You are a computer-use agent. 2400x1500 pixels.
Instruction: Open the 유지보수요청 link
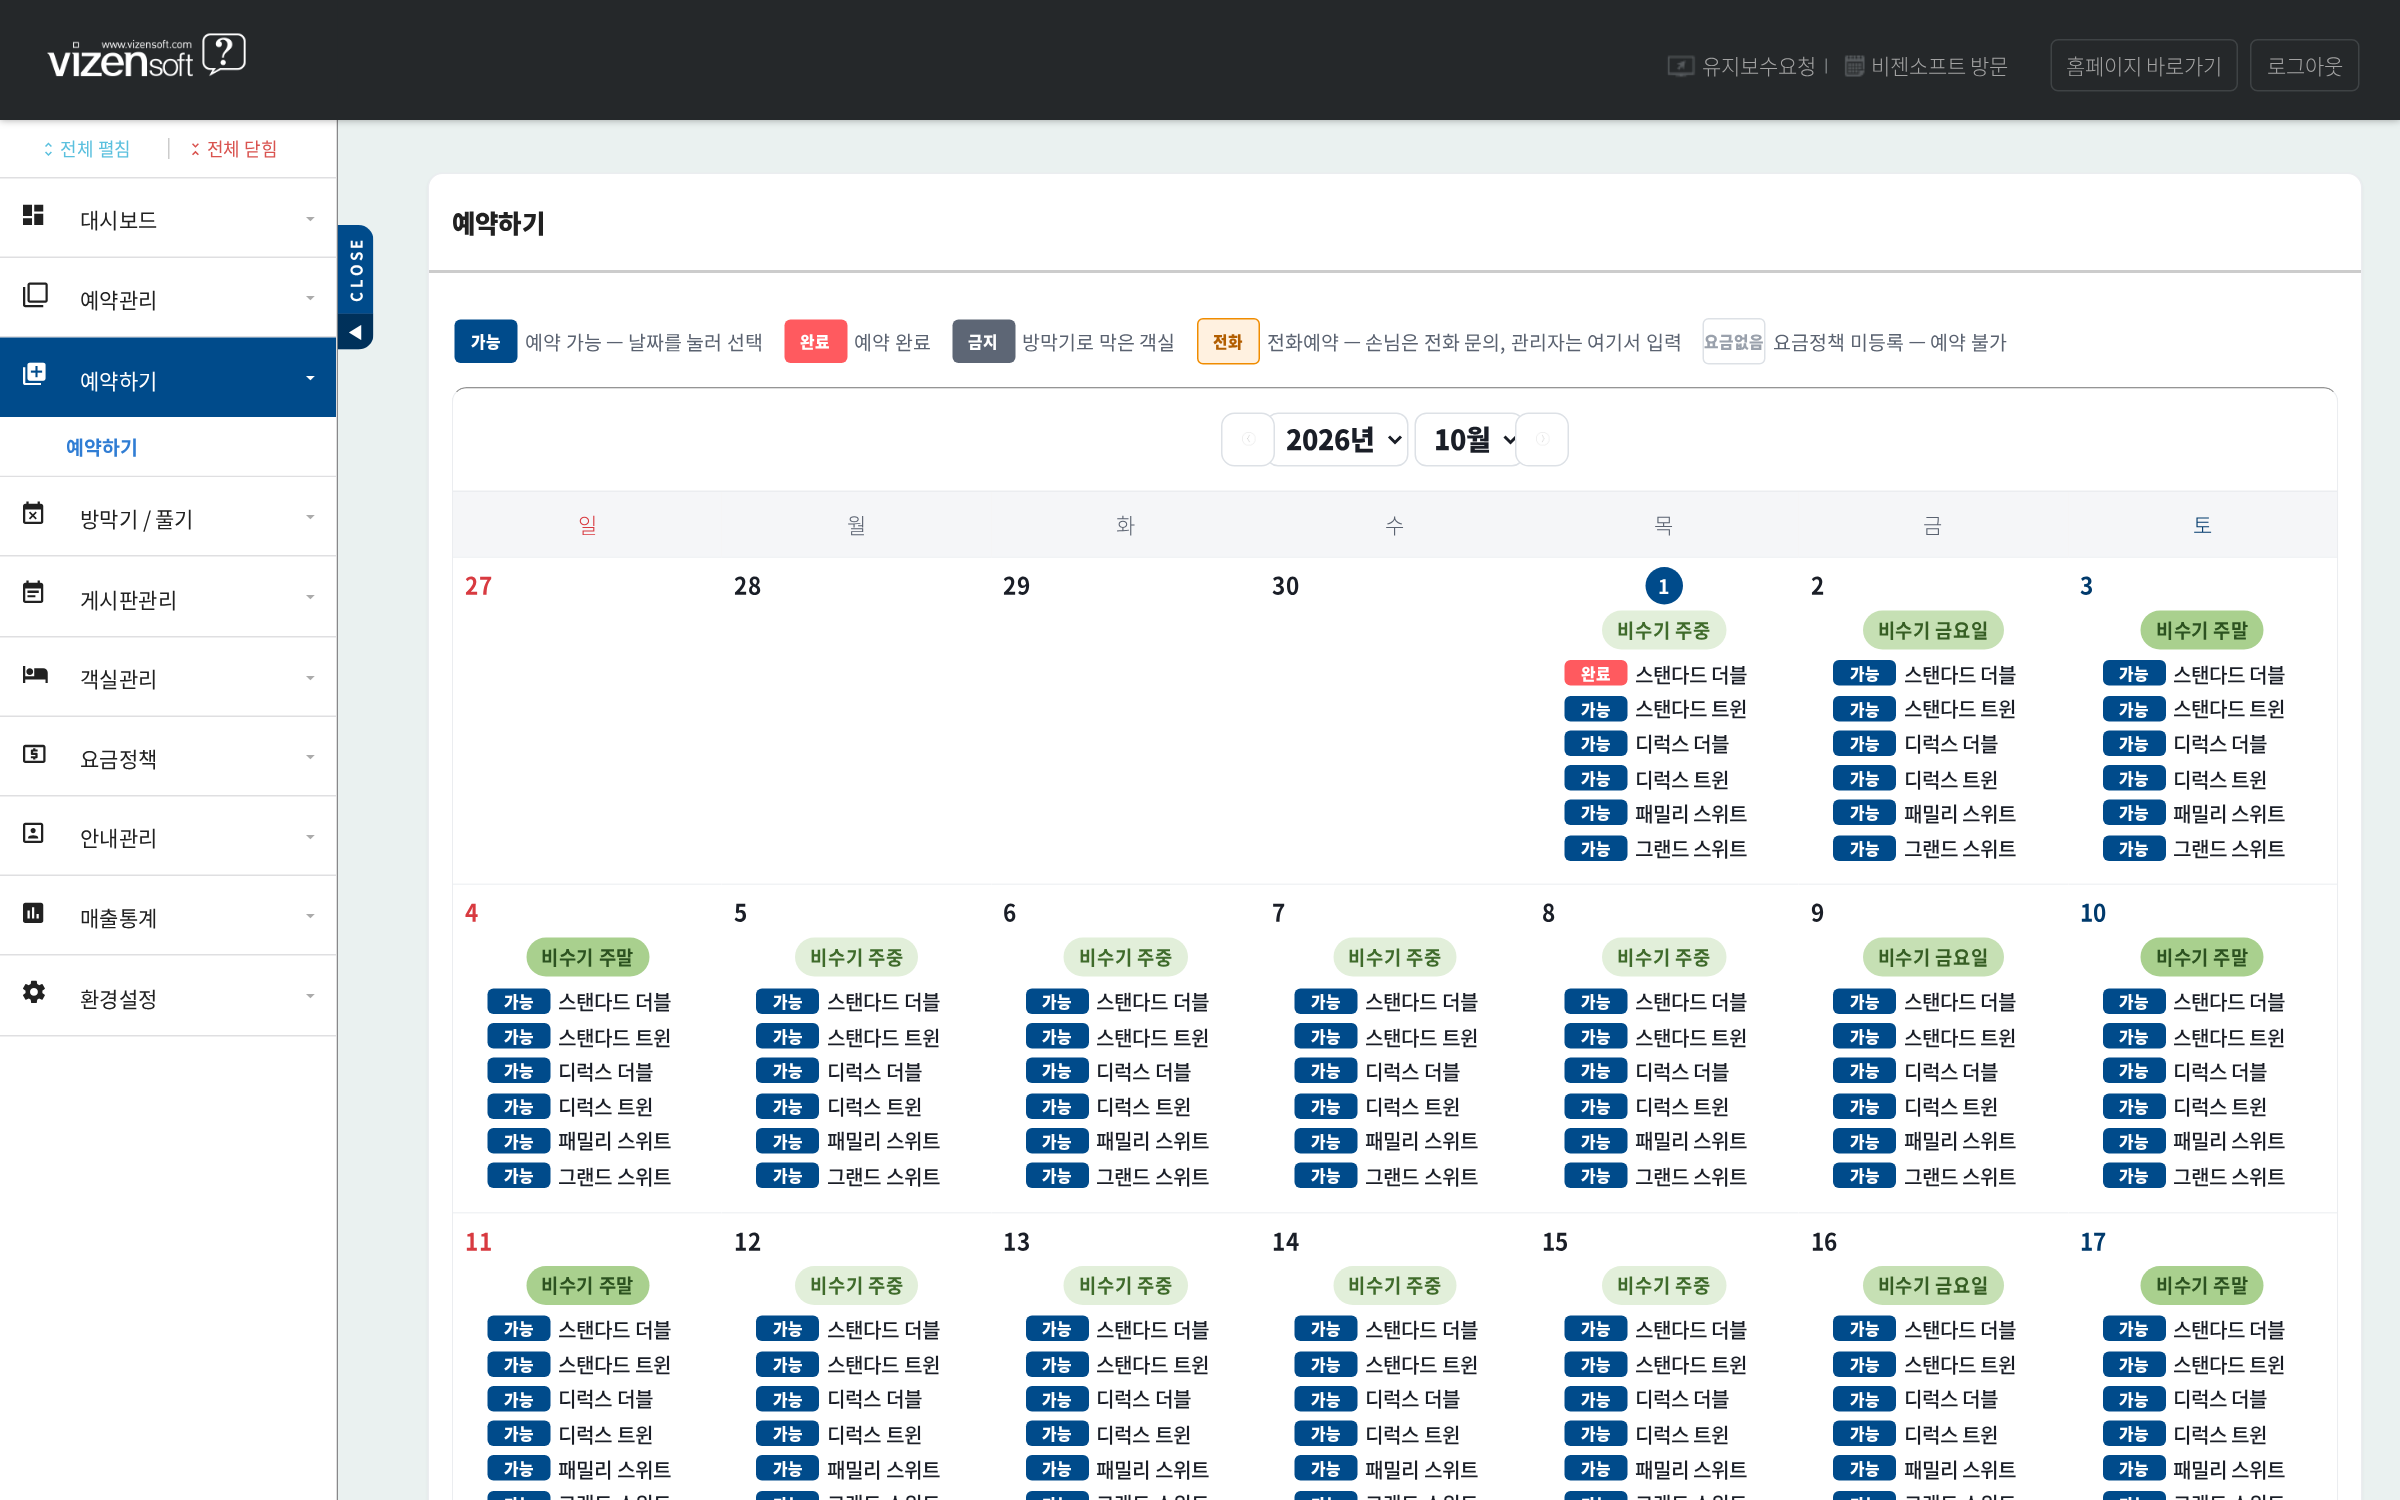coord(1742,66)
